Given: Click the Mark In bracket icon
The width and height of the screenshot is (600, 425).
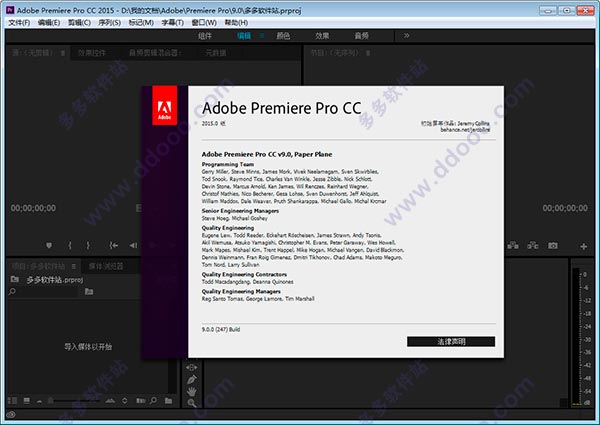Looking at the screenshot, I should point(70,245).
